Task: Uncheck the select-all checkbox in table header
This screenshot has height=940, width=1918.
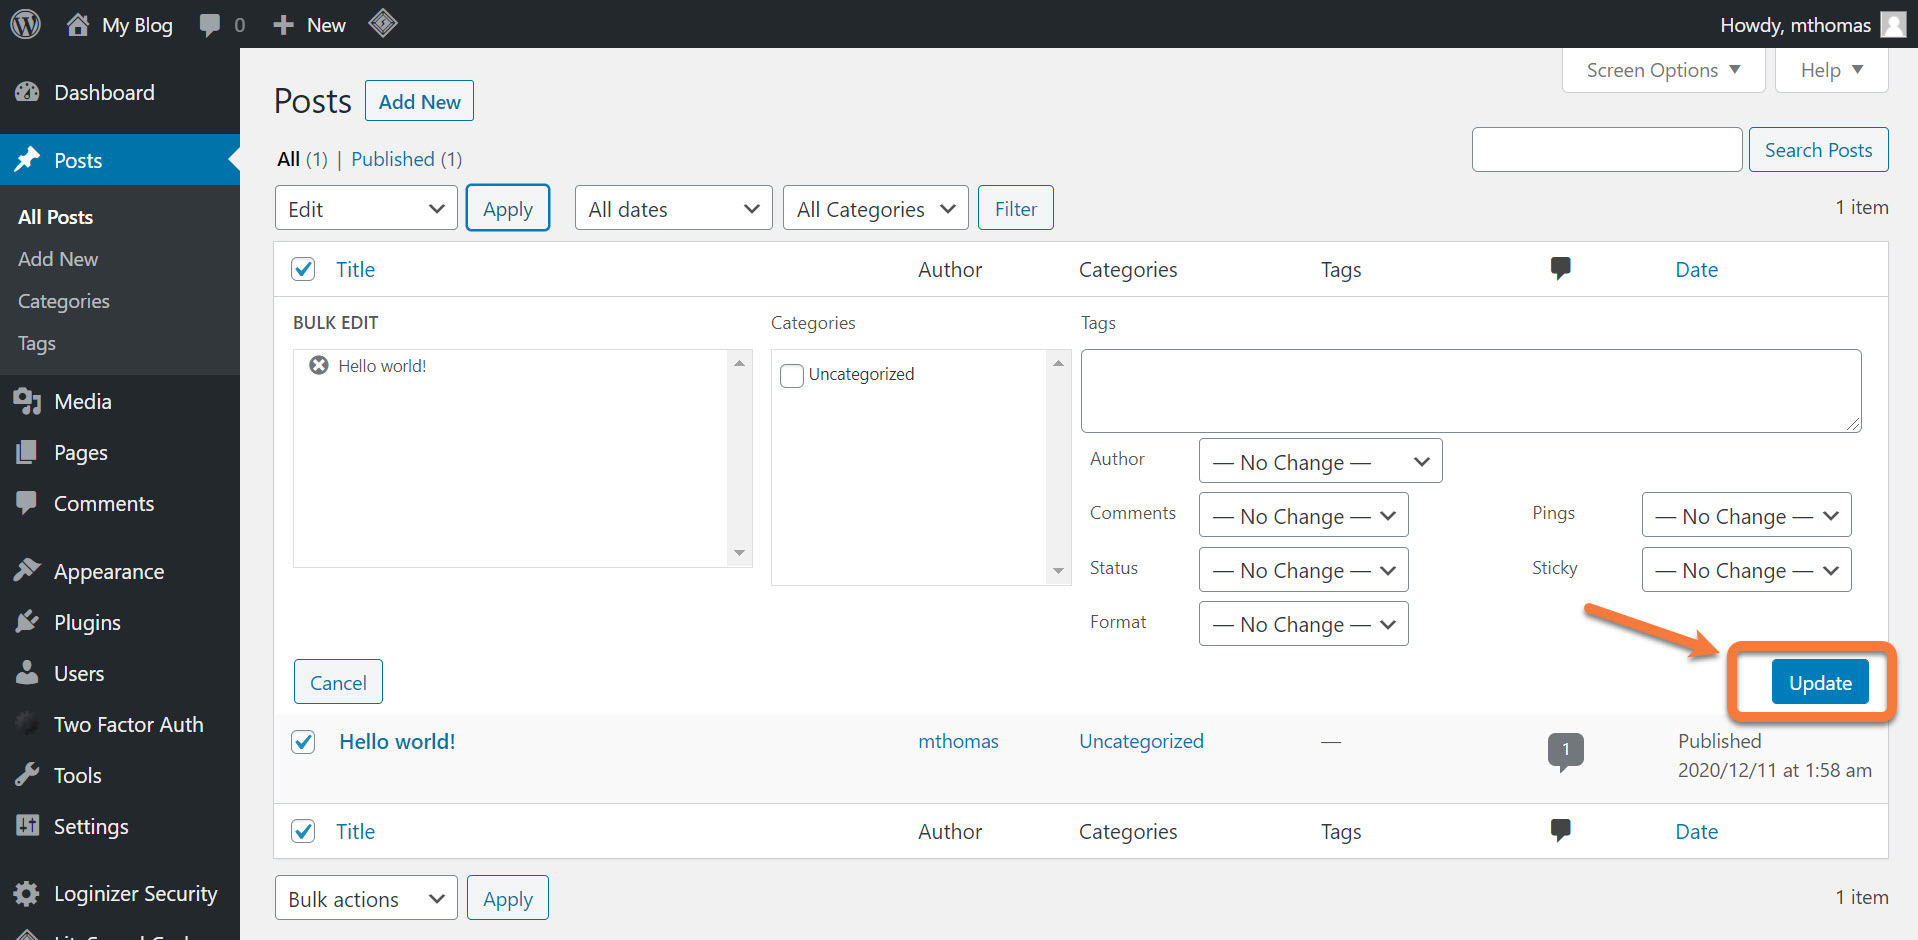Action: (303, 269)
